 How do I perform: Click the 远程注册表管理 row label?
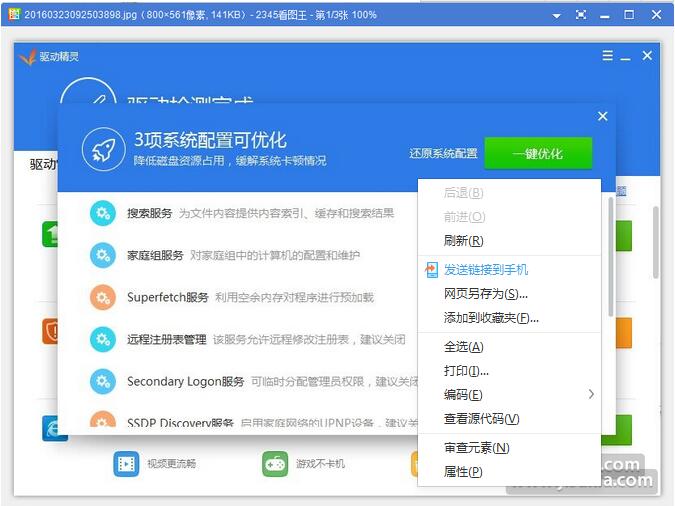pos(167,339)
